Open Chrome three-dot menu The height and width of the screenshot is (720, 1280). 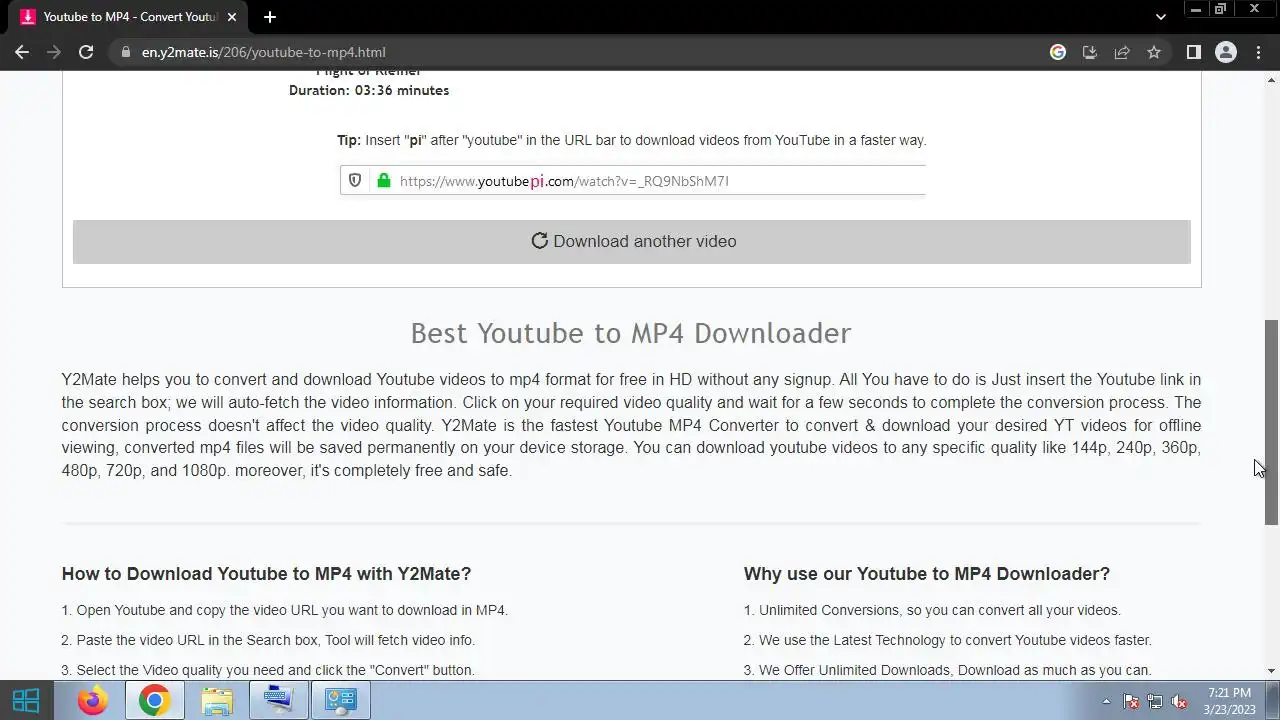1259,52
